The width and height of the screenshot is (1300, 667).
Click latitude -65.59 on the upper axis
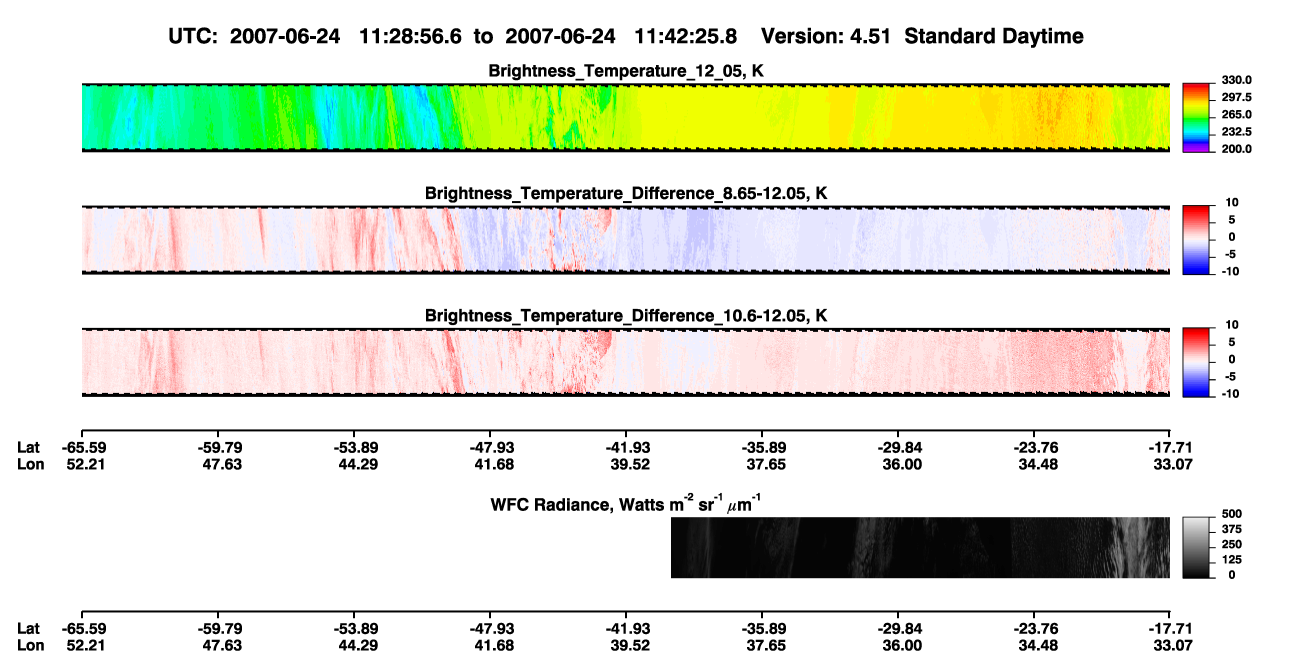(x=83, y=447)
